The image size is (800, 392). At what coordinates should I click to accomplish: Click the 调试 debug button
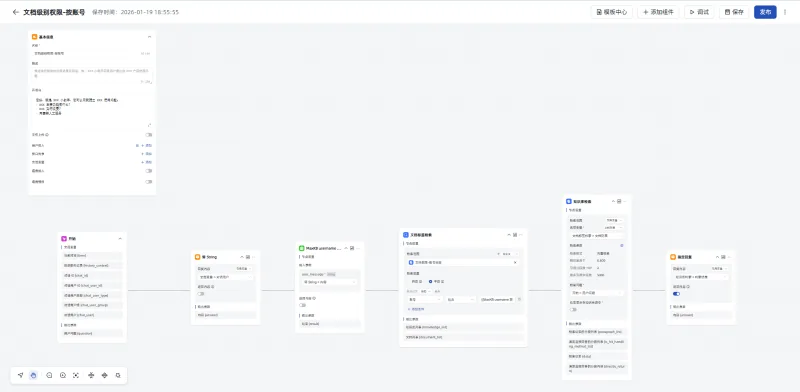699,12
